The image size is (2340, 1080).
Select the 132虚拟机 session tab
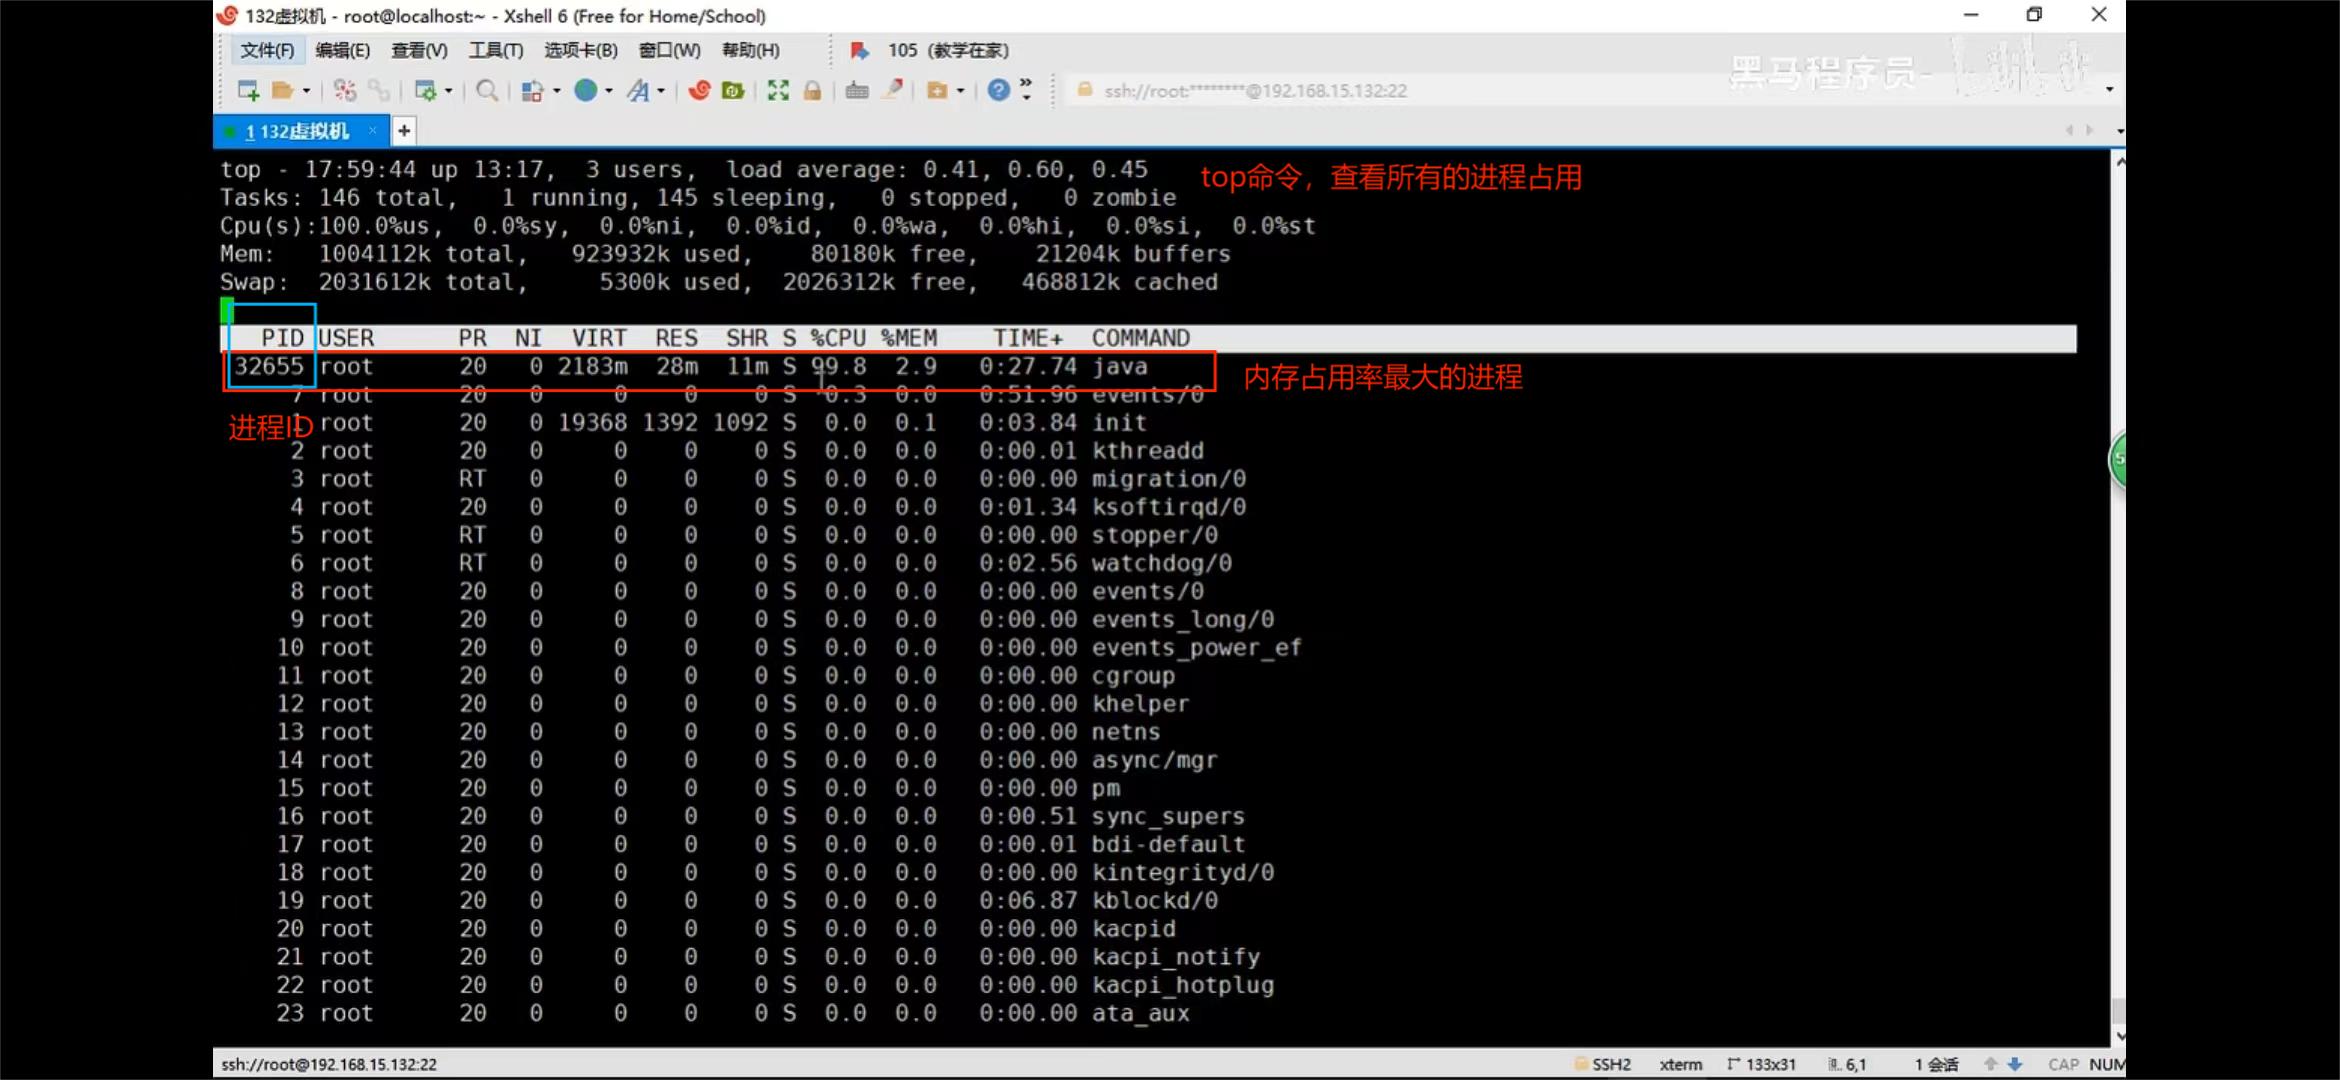tap(297, 131)
